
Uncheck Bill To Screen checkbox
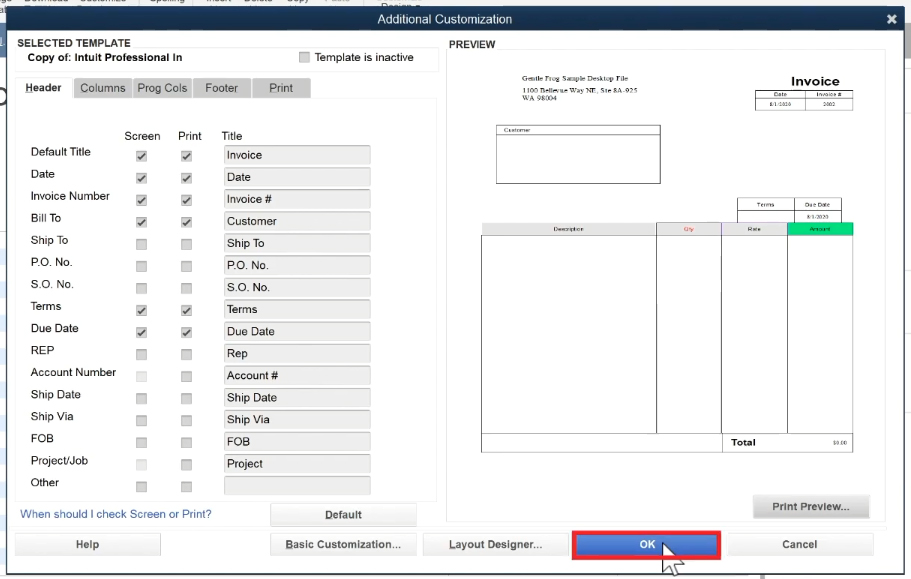pyautogui.click(x=141, y=222)
